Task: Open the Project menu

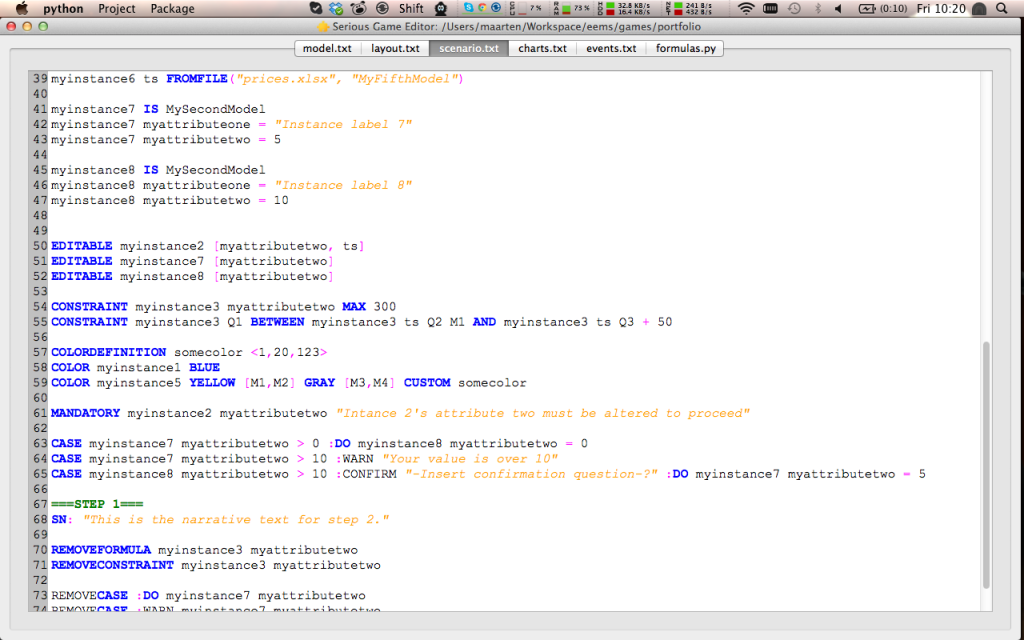Action: 117,8
